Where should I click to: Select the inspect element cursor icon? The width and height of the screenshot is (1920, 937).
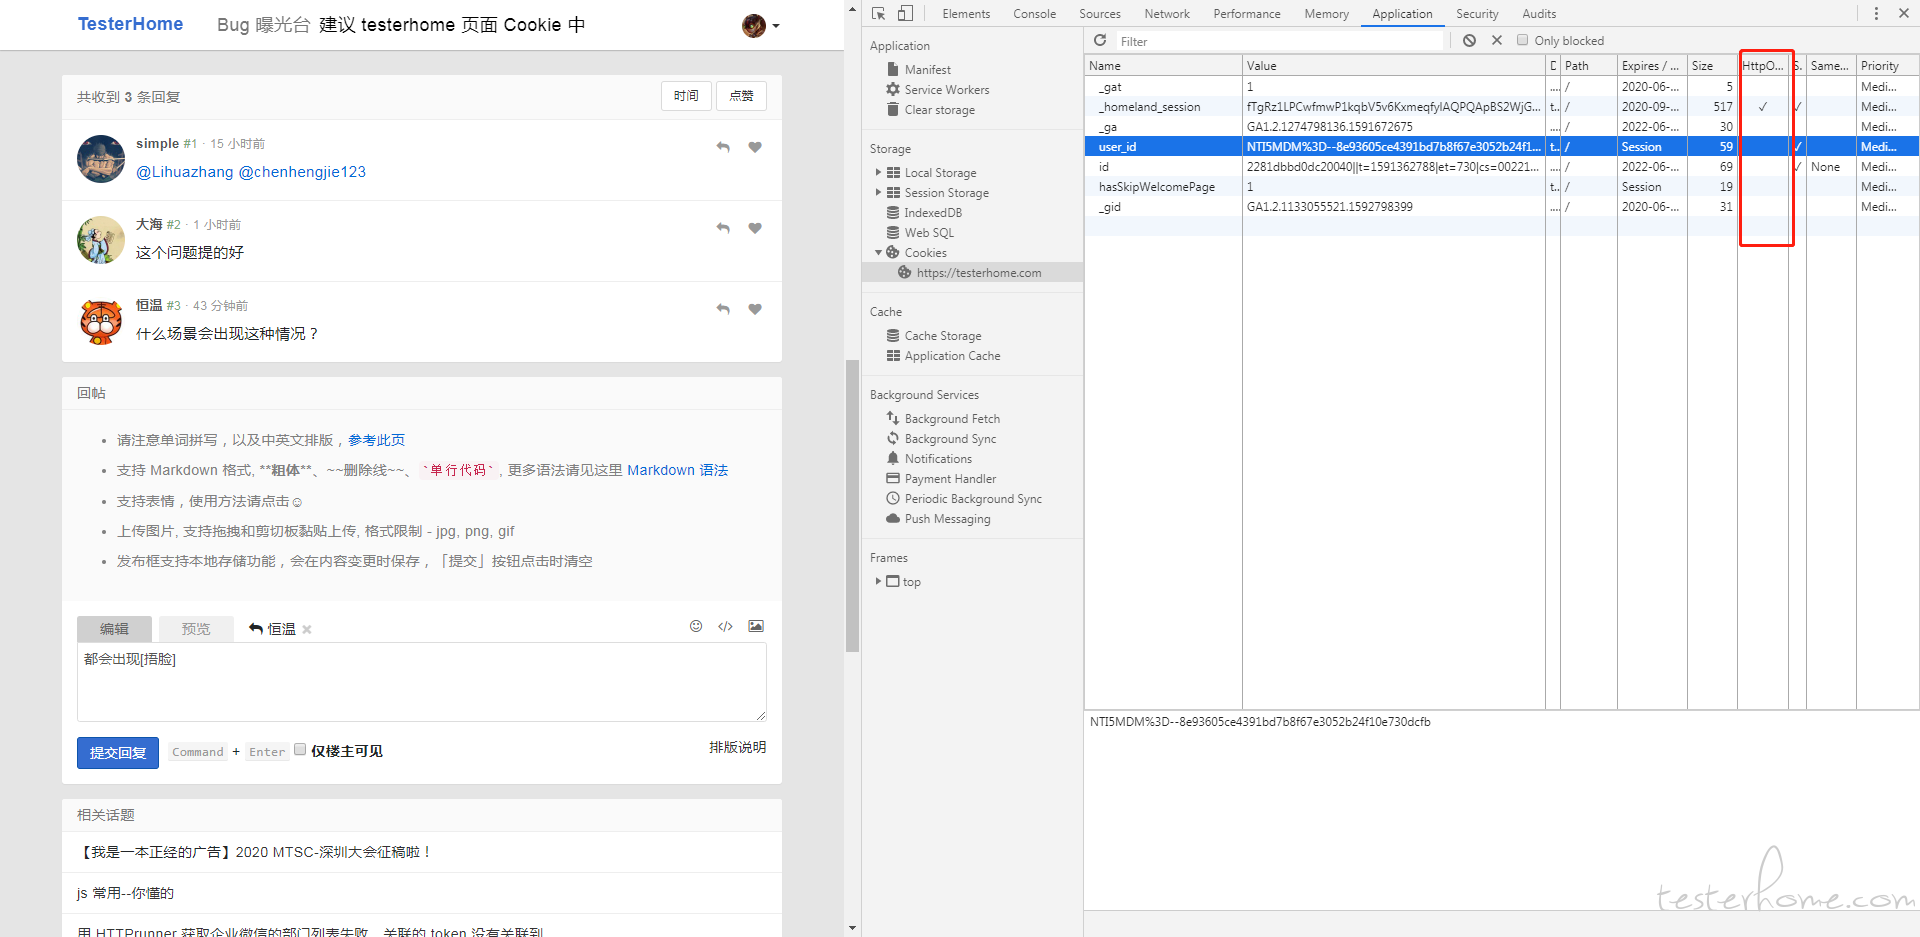(x=878, y=13)
